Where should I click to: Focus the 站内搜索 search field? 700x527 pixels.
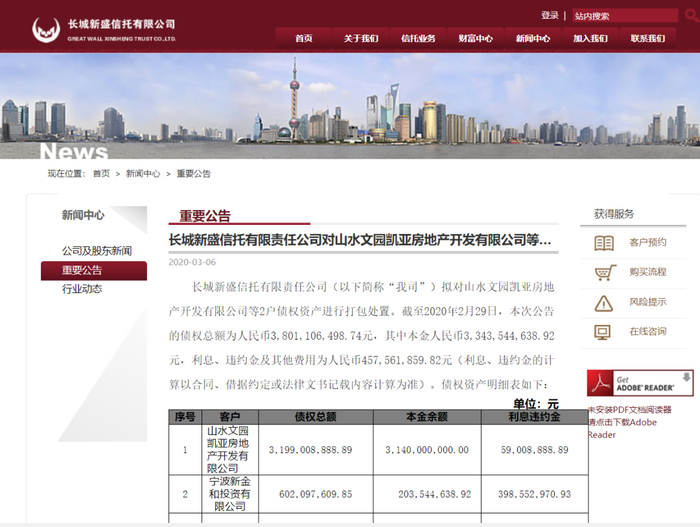(x=625, y=16)
